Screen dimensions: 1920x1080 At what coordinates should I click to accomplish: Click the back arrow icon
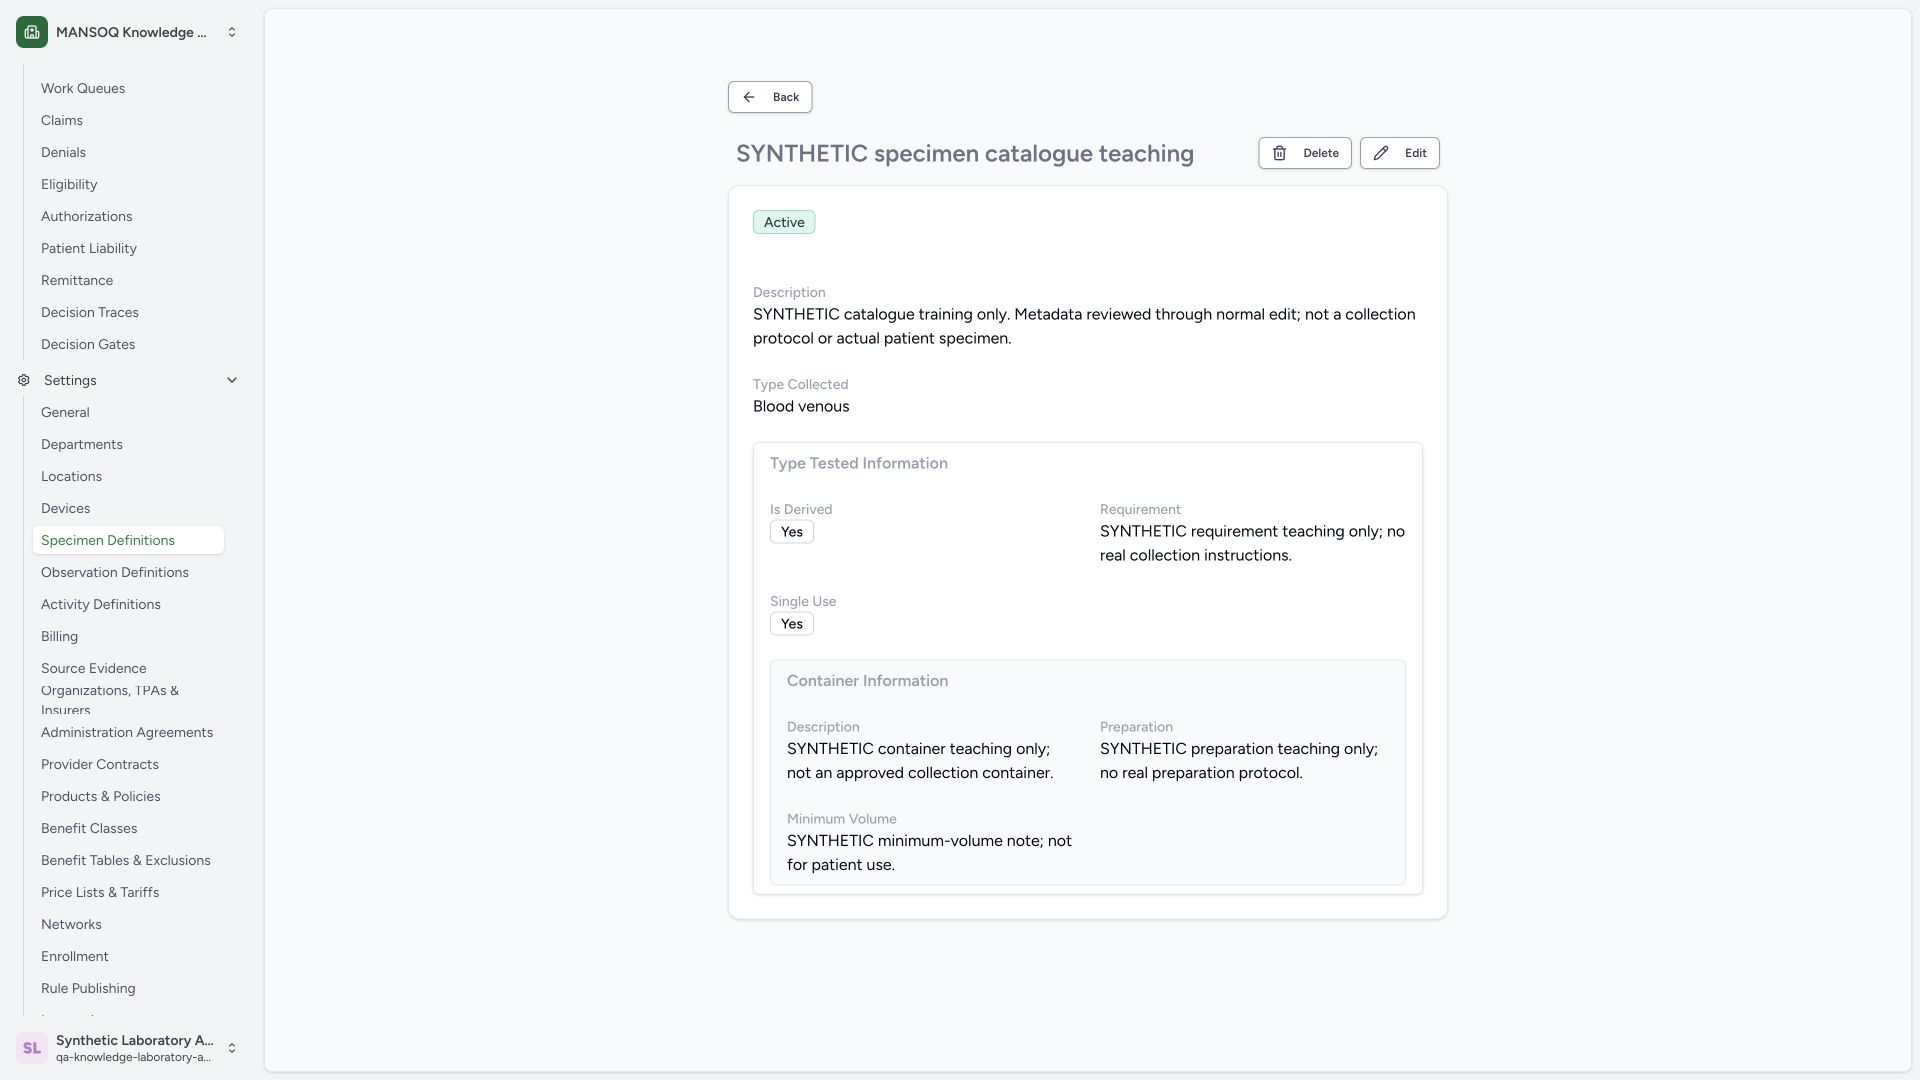pyautogui.click(x=749, y=97)
